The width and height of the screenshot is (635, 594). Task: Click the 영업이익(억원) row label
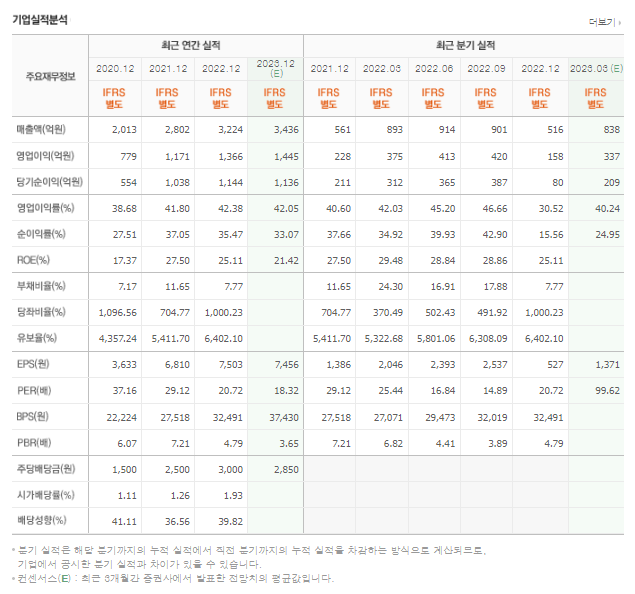tap(45, 156)
